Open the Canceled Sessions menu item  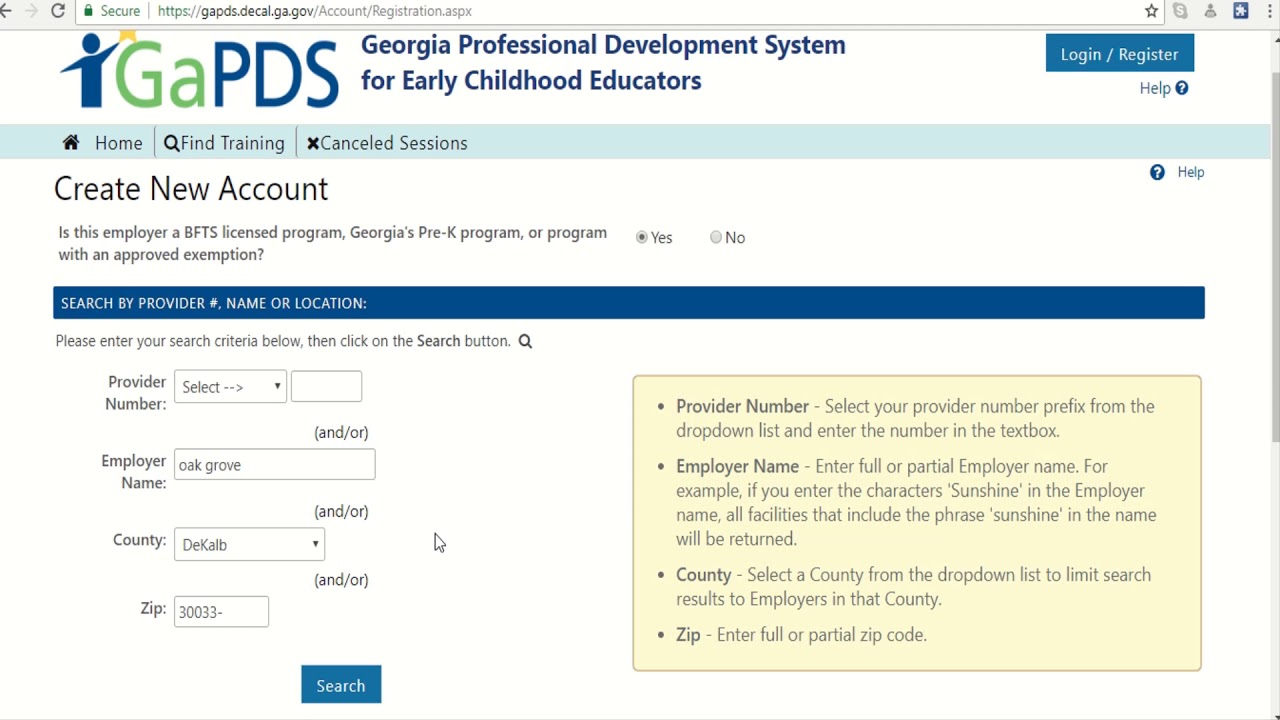coord(387,143)
